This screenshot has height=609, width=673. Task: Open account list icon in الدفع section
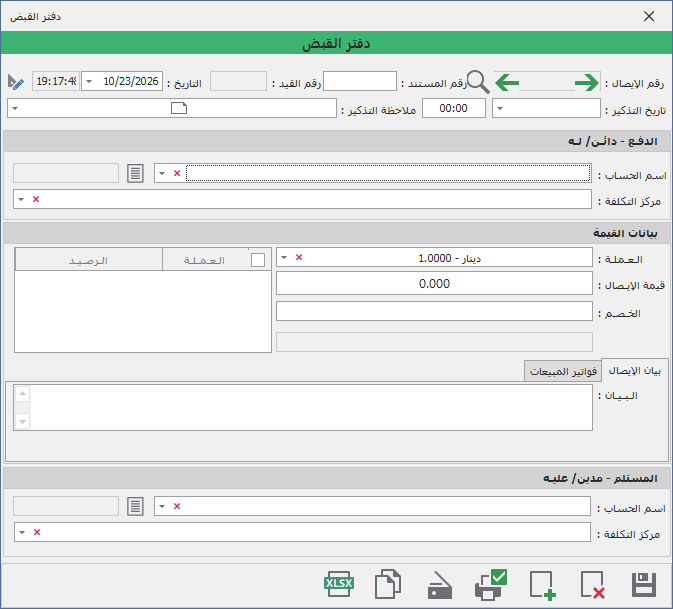[x=135, y=173]
